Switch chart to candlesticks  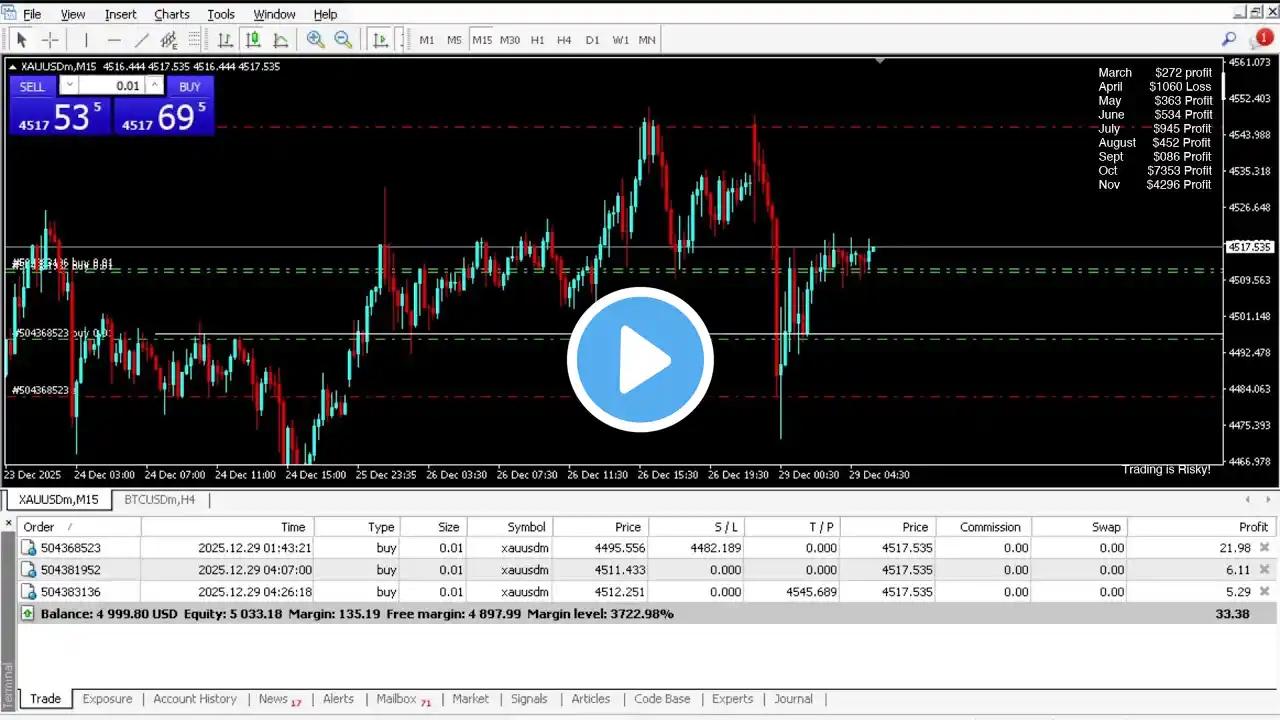pyautogui.click(x=253, y=40)
